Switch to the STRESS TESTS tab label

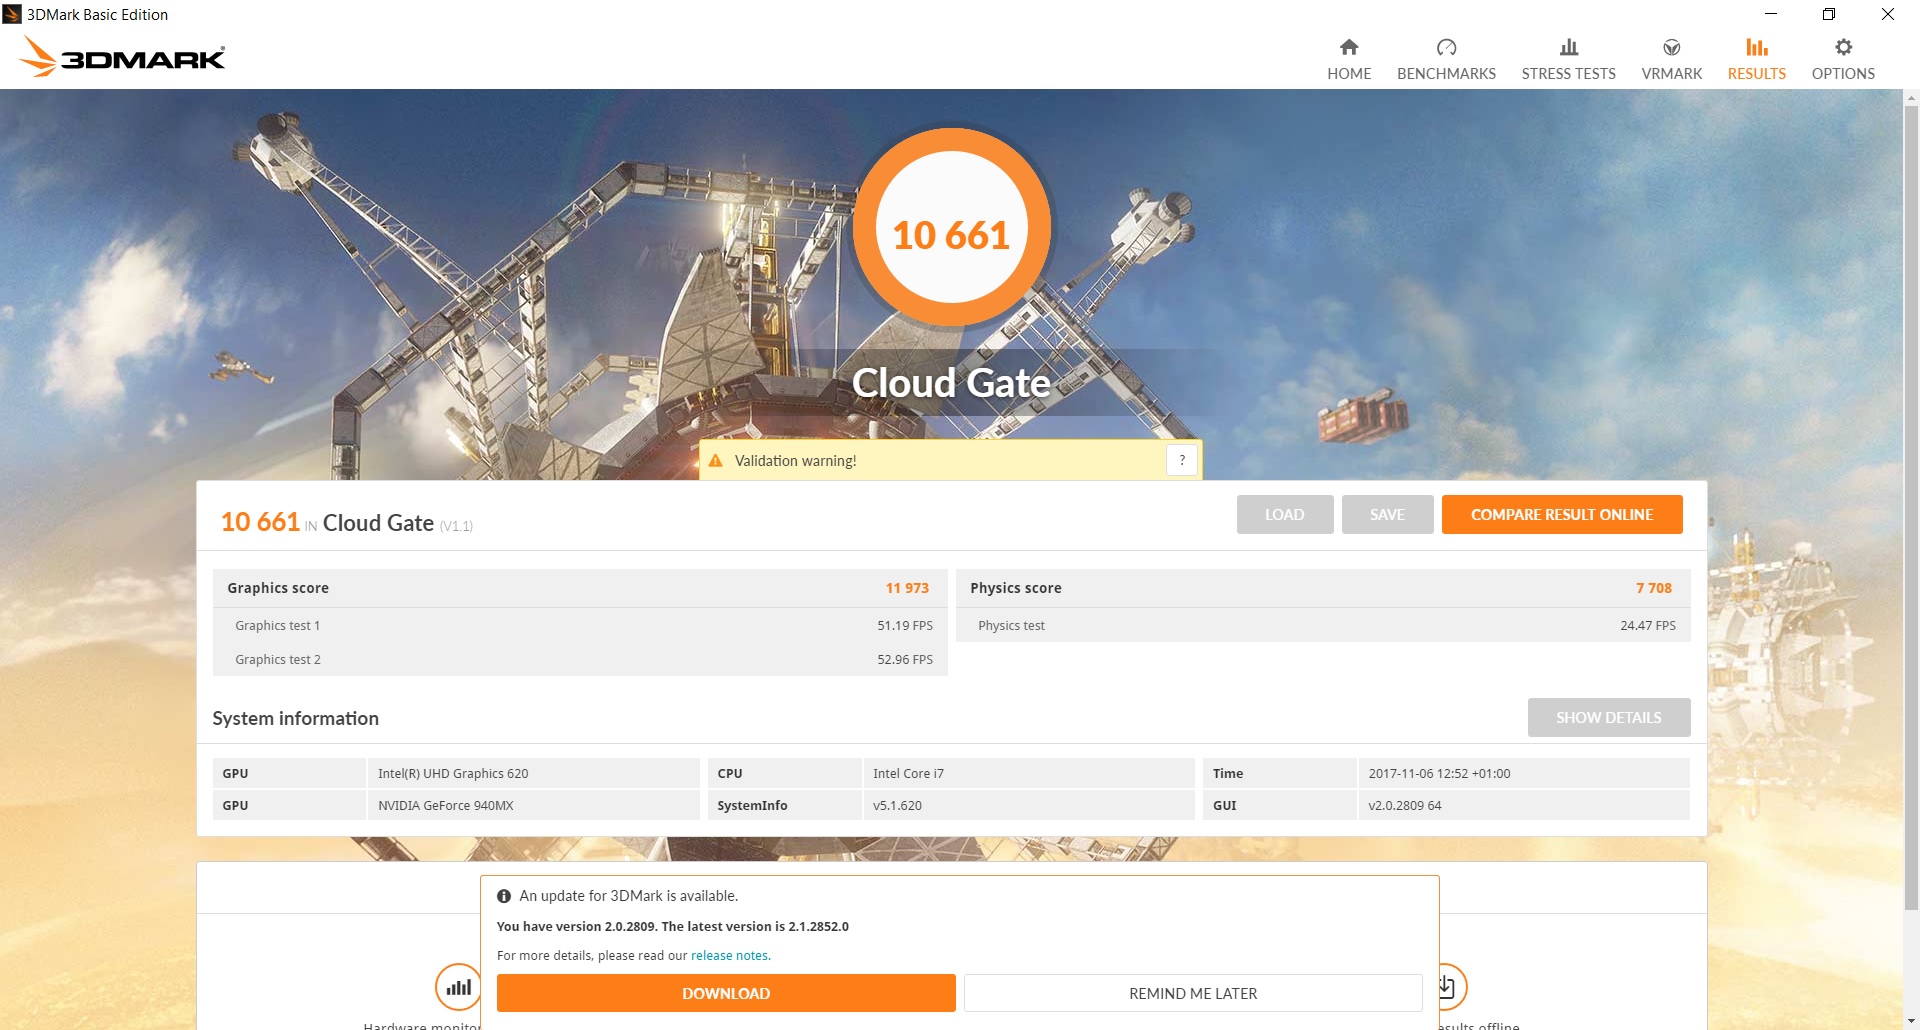pos(1568,74)
